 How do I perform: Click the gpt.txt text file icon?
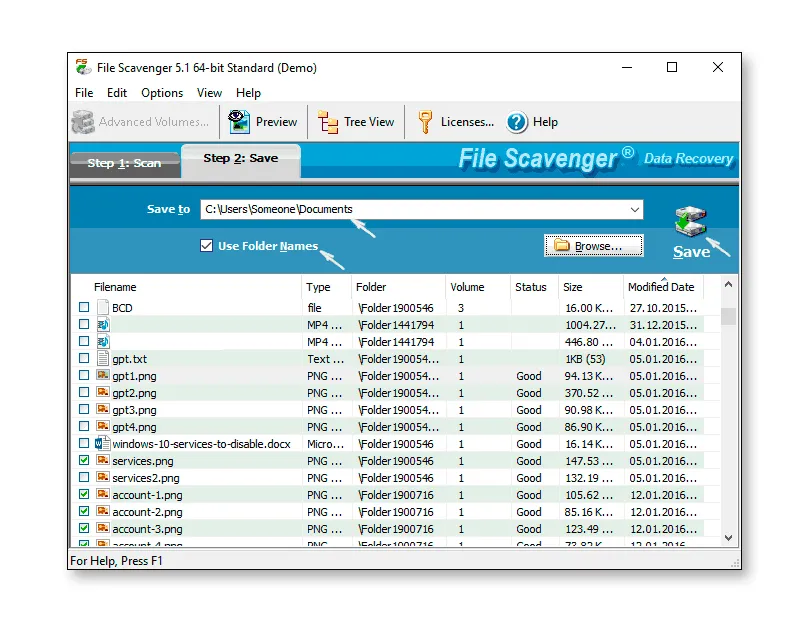click(x=102, y=358)
